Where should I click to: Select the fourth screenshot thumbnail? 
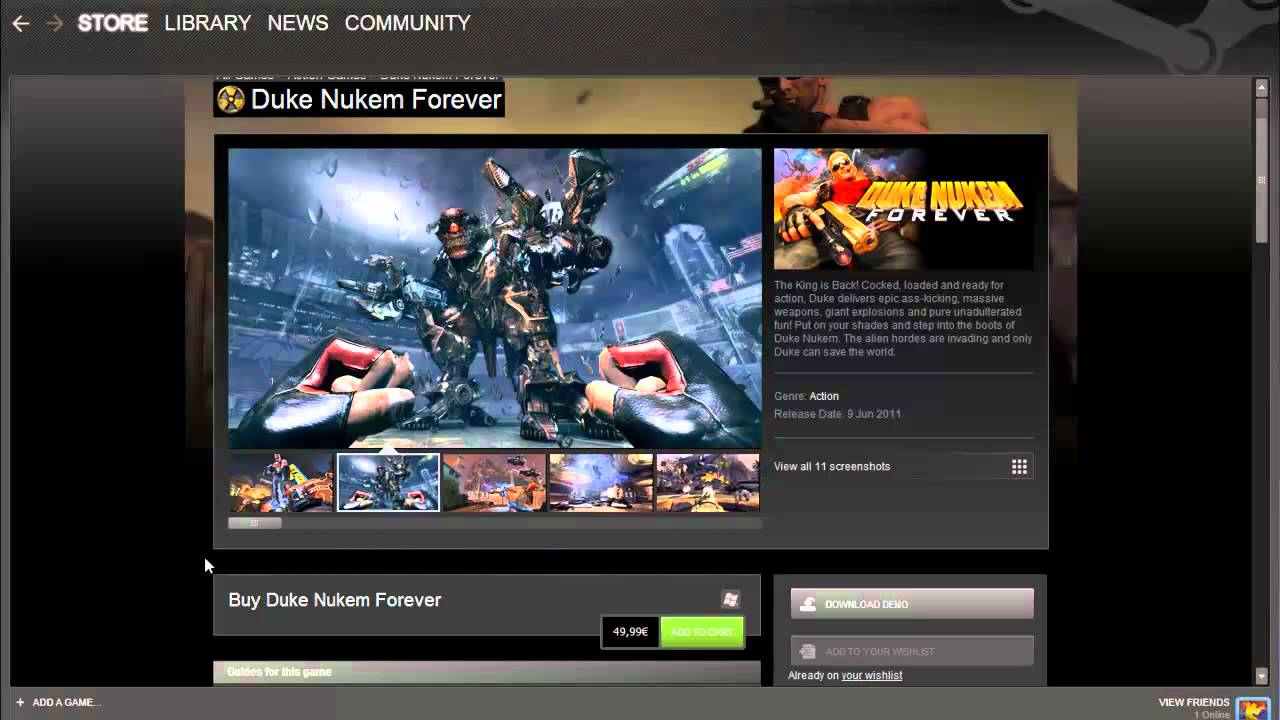601,482
